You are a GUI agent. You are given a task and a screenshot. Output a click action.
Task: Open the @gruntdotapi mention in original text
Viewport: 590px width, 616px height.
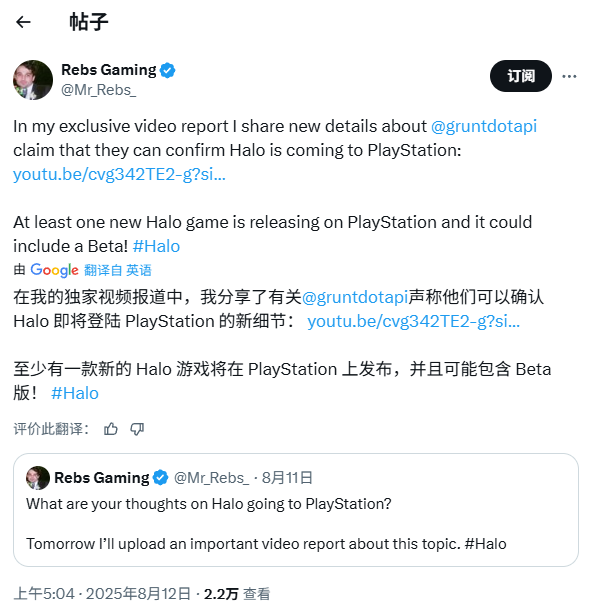tap(484, 126)
